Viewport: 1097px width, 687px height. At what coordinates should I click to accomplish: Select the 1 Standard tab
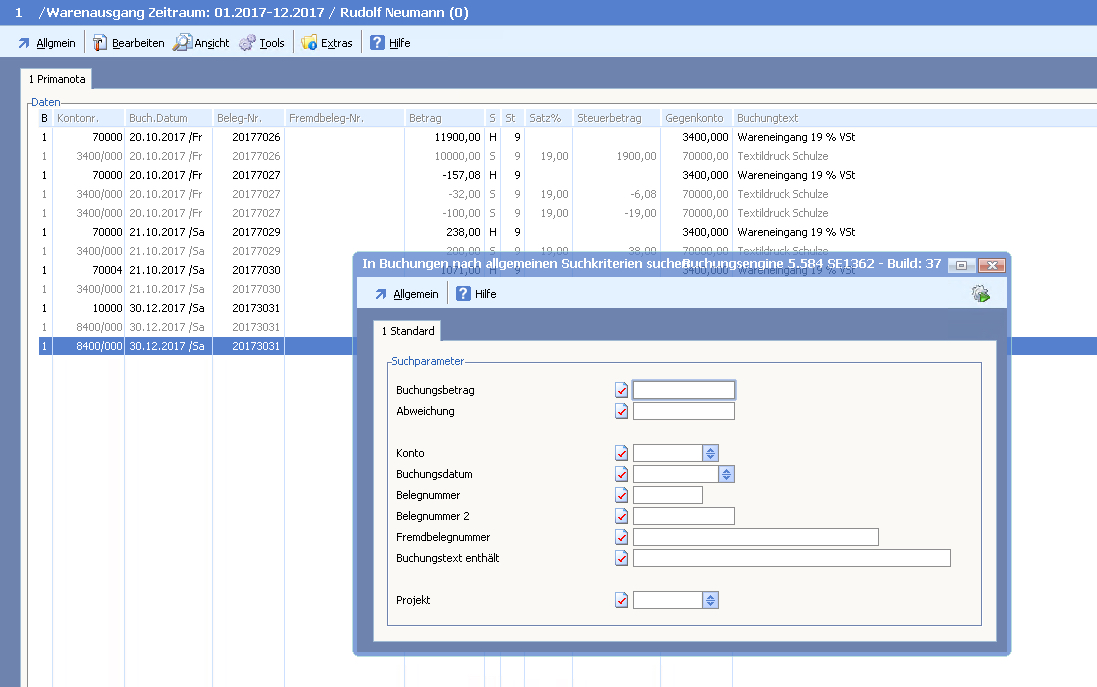pyautogui.click(x=407, y=330)
